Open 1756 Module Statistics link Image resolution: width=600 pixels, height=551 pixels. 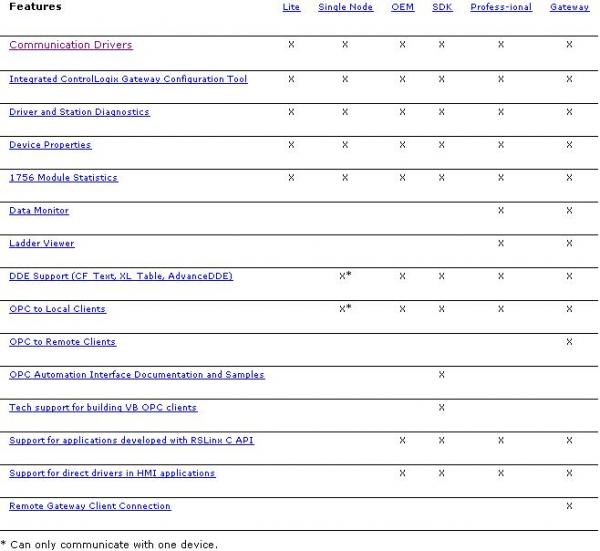(64, 178)
